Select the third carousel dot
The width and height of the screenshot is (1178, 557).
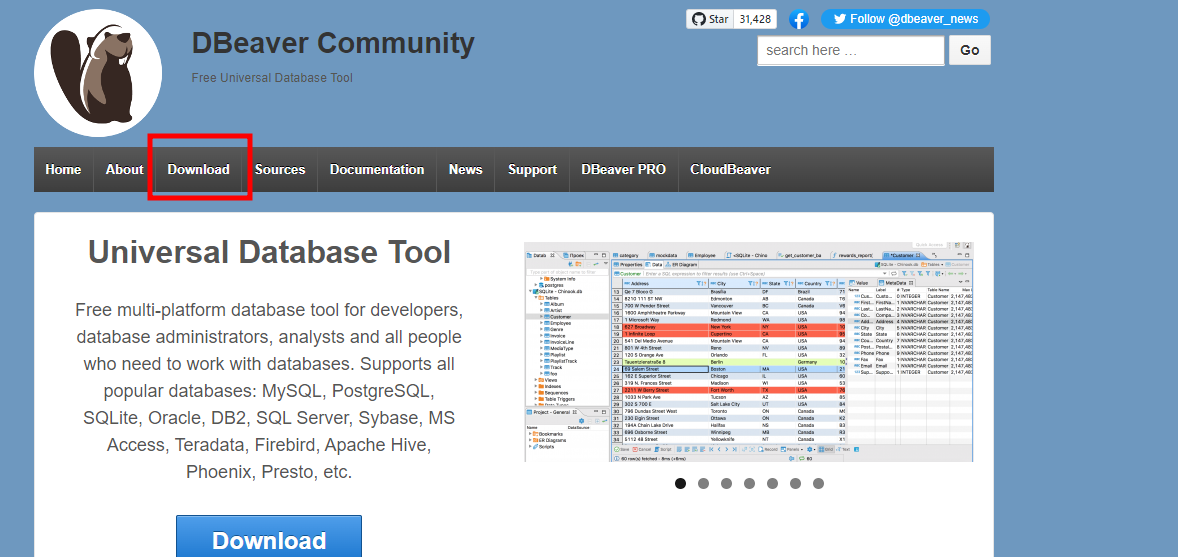pos(726,483)
